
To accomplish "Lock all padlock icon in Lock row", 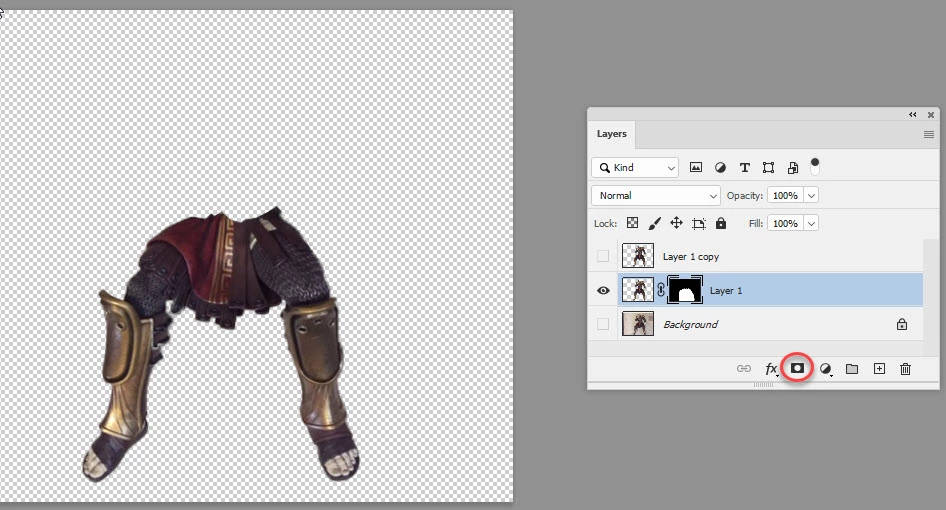I will tap(721, 223).
